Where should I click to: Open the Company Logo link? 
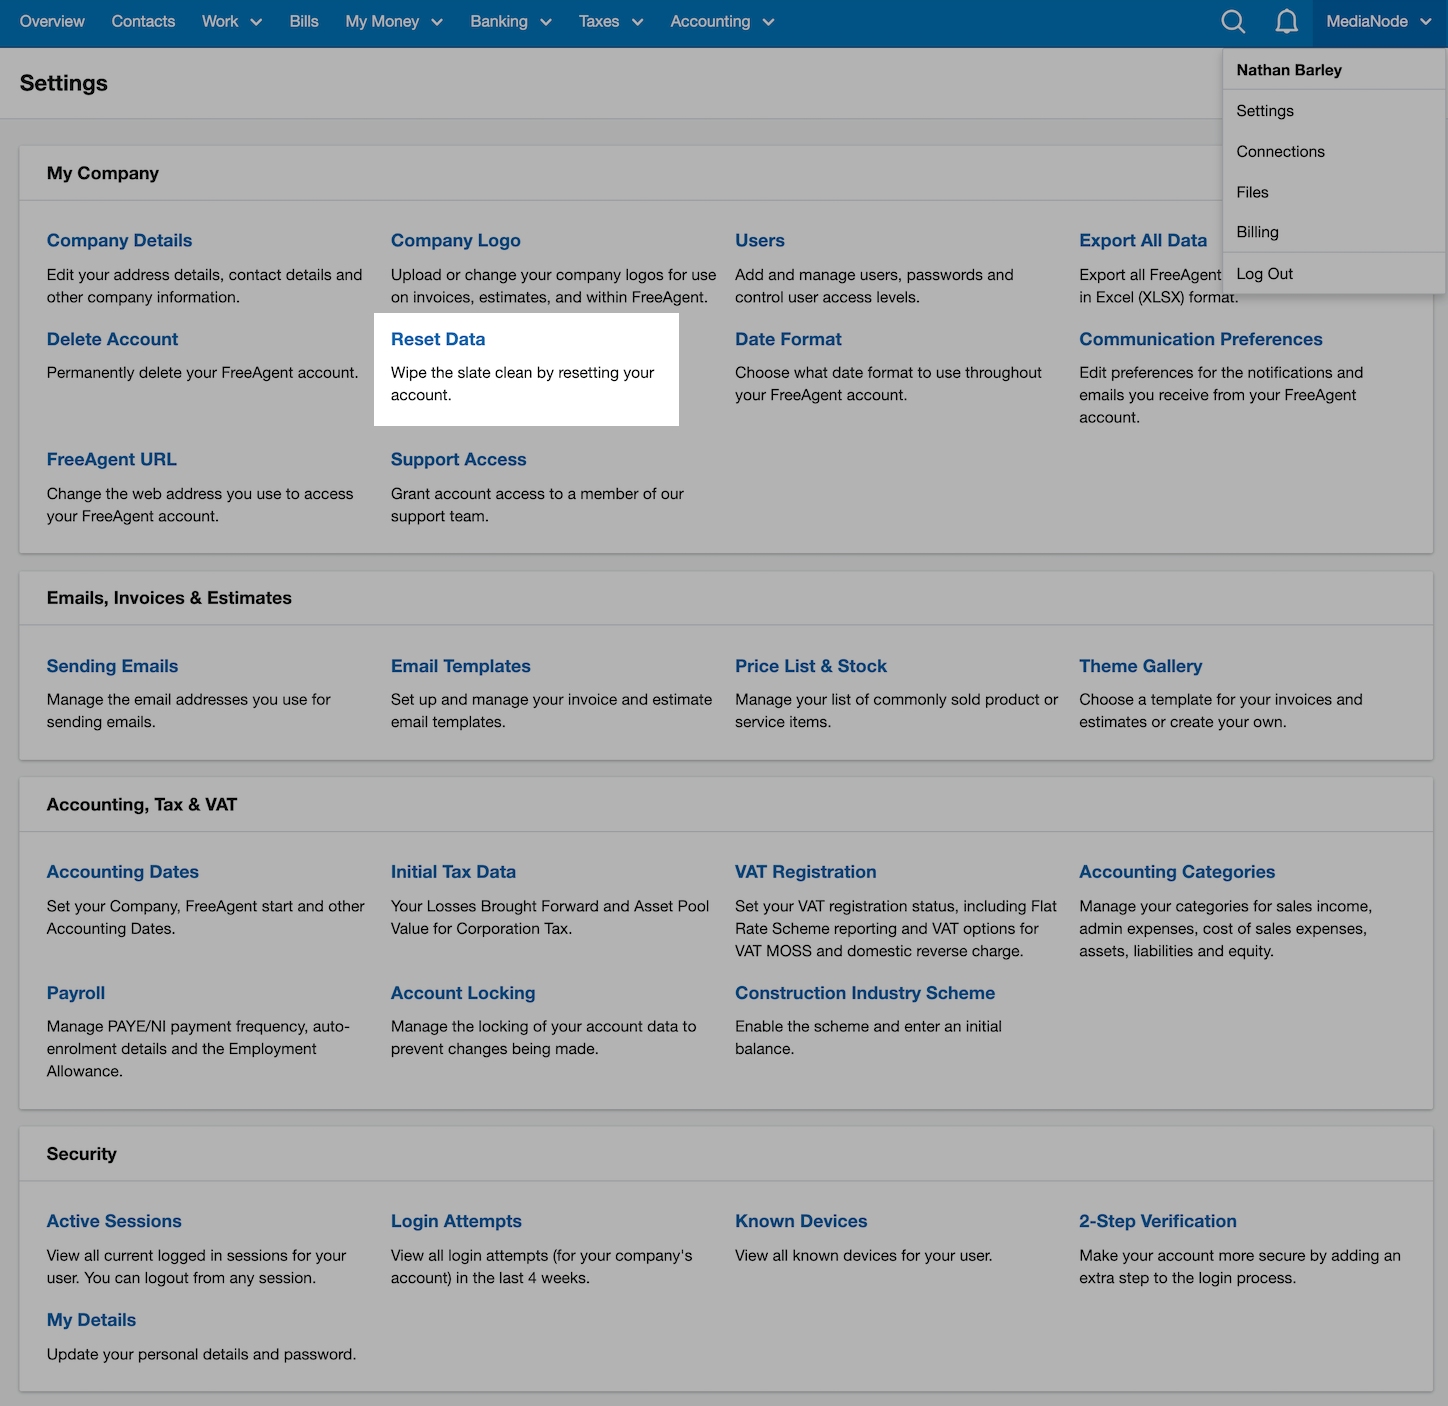[456, 240]
